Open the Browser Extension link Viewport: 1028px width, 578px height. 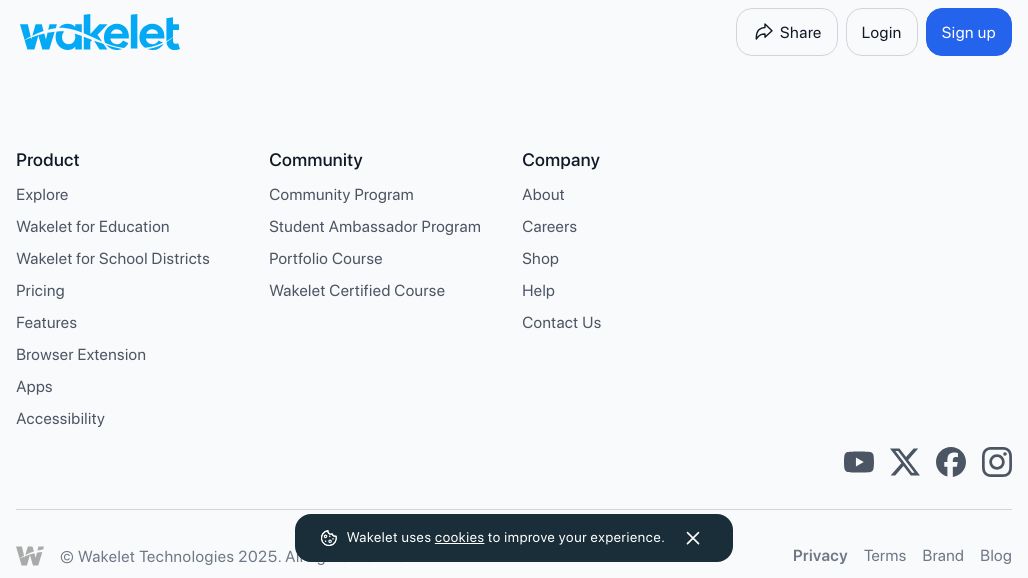[x=81, y=355]
